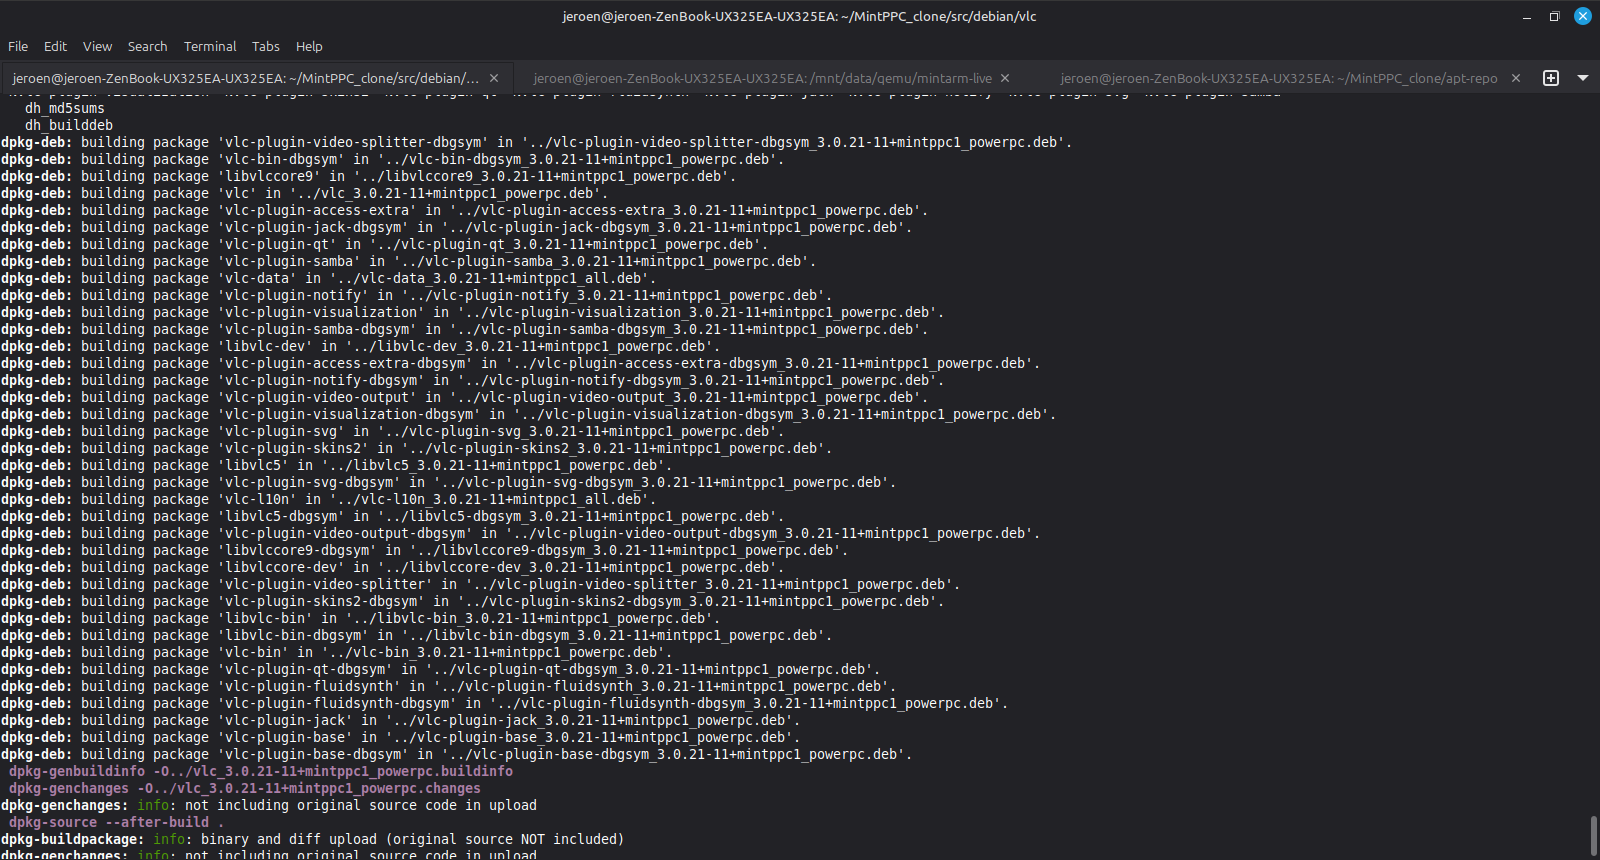Image resolution: width=1600 pixels, height=860 pixels.
Task: Open the Edit menu
Action: click(x=55, y=46)
